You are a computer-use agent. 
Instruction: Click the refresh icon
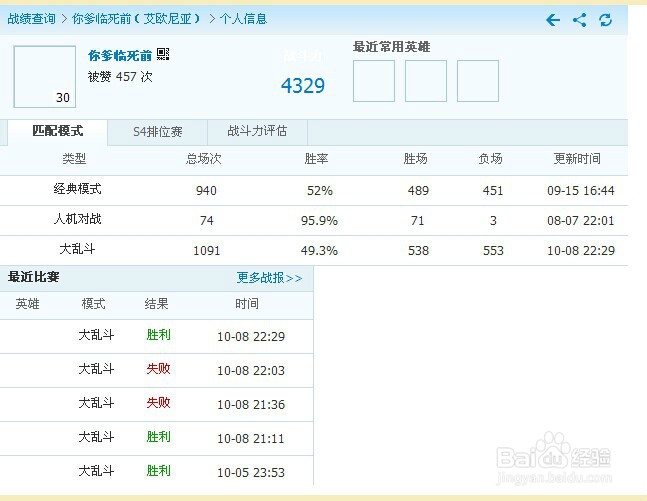(605, 19)
